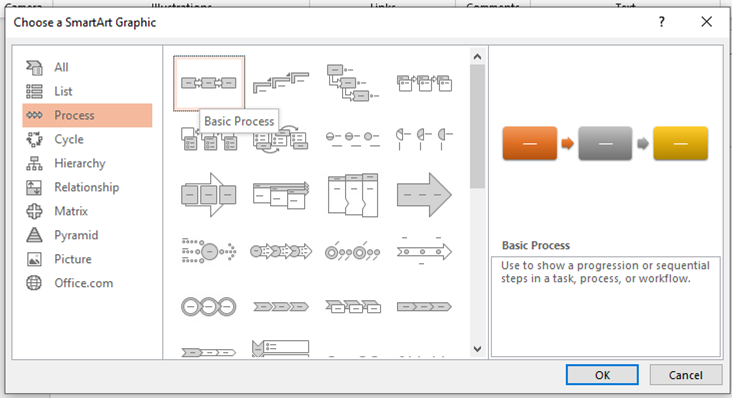Image resolution: width=732 pixels, height=398 pixels.
Task: Choose the Step Up Process layout
Action: tap(281, 83)
